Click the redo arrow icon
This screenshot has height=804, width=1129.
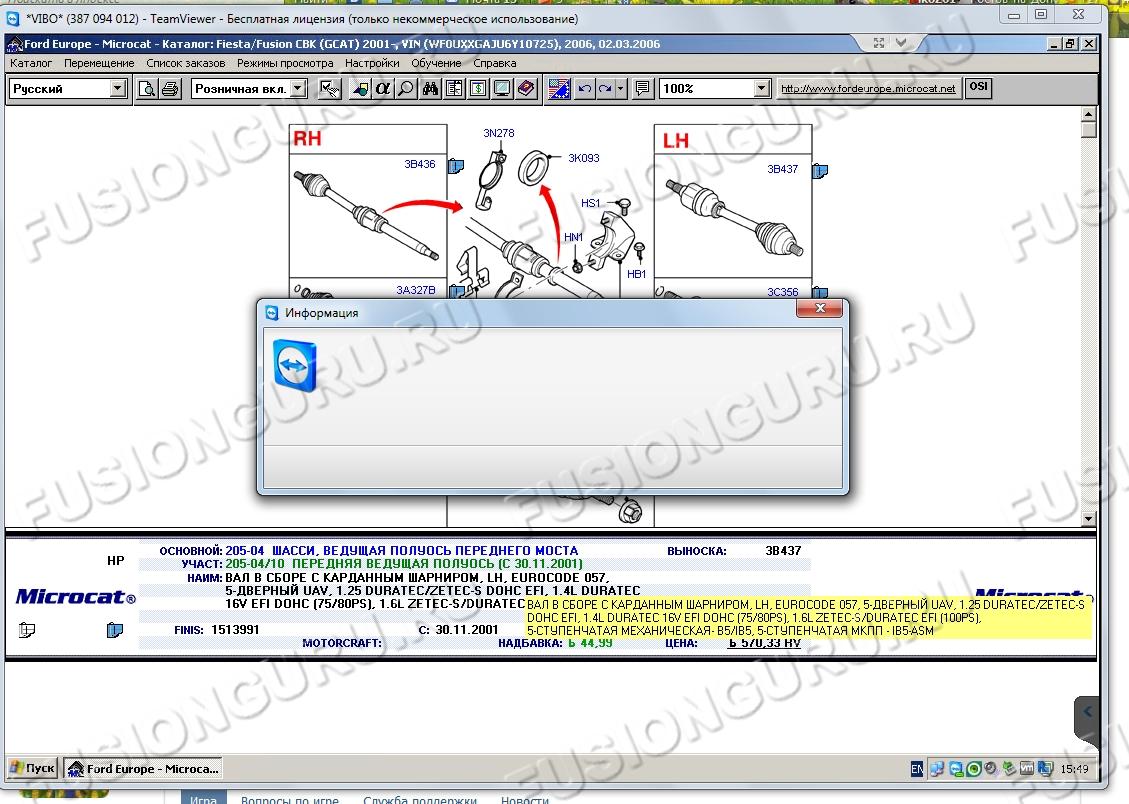click(x=606, y=89)
